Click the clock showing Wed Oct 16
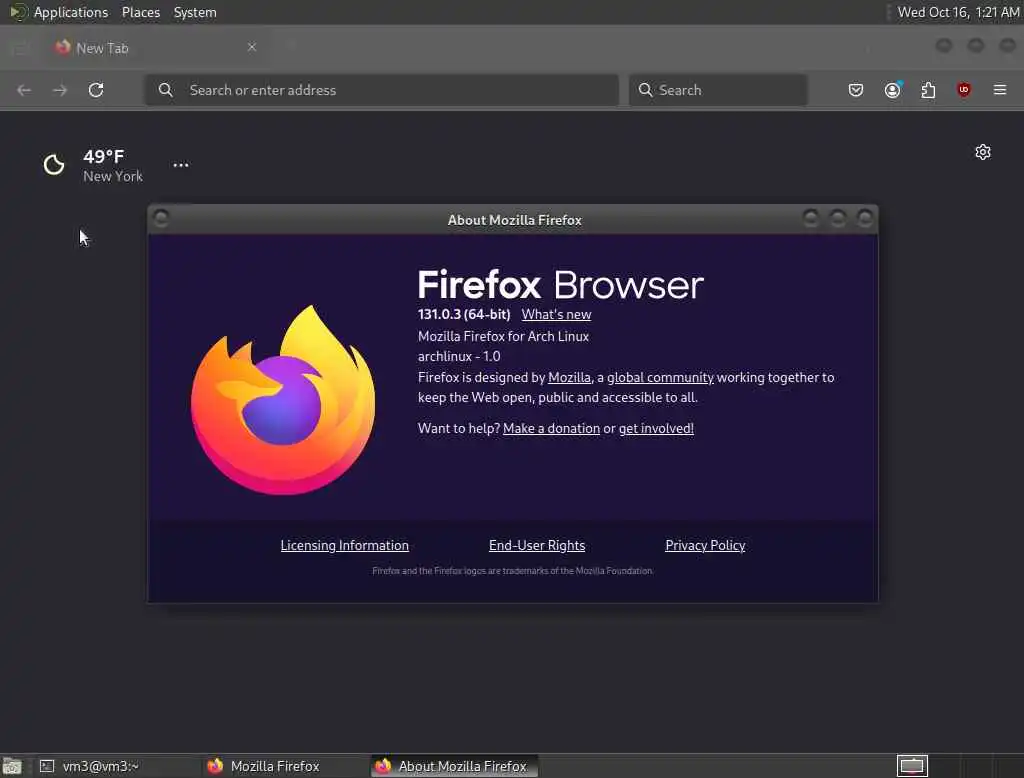1024x778 pixels. pos(958,12)
